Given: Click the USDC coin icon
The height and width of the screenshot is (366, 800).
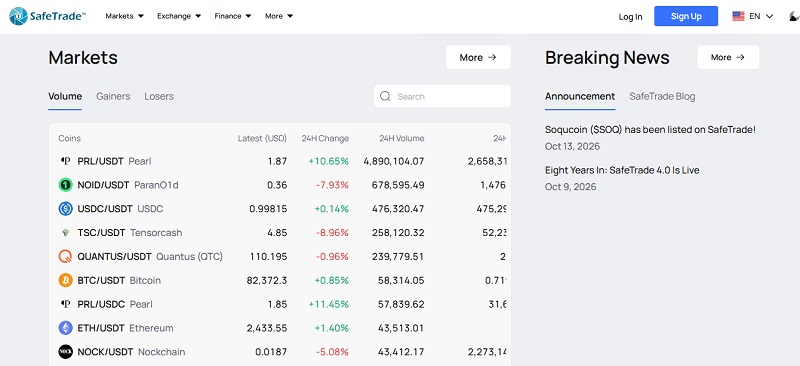Looking at the screenshot, I should pyautogui.click(x=65, y=209).
